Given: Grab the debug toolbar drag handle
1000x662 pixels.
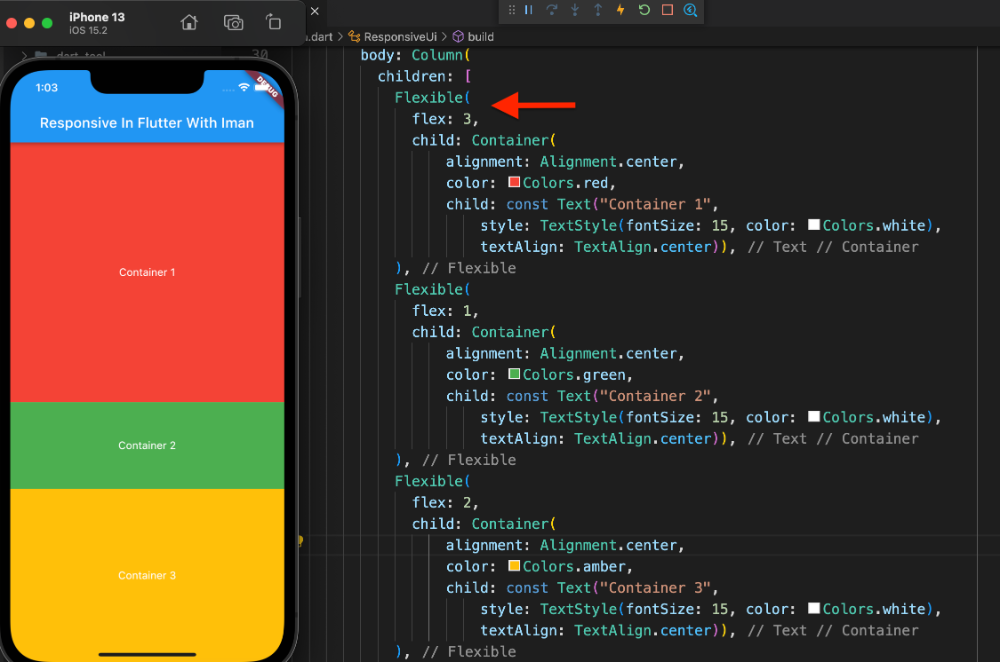Looking at the screenshot, I should click(x=511, y=10).
